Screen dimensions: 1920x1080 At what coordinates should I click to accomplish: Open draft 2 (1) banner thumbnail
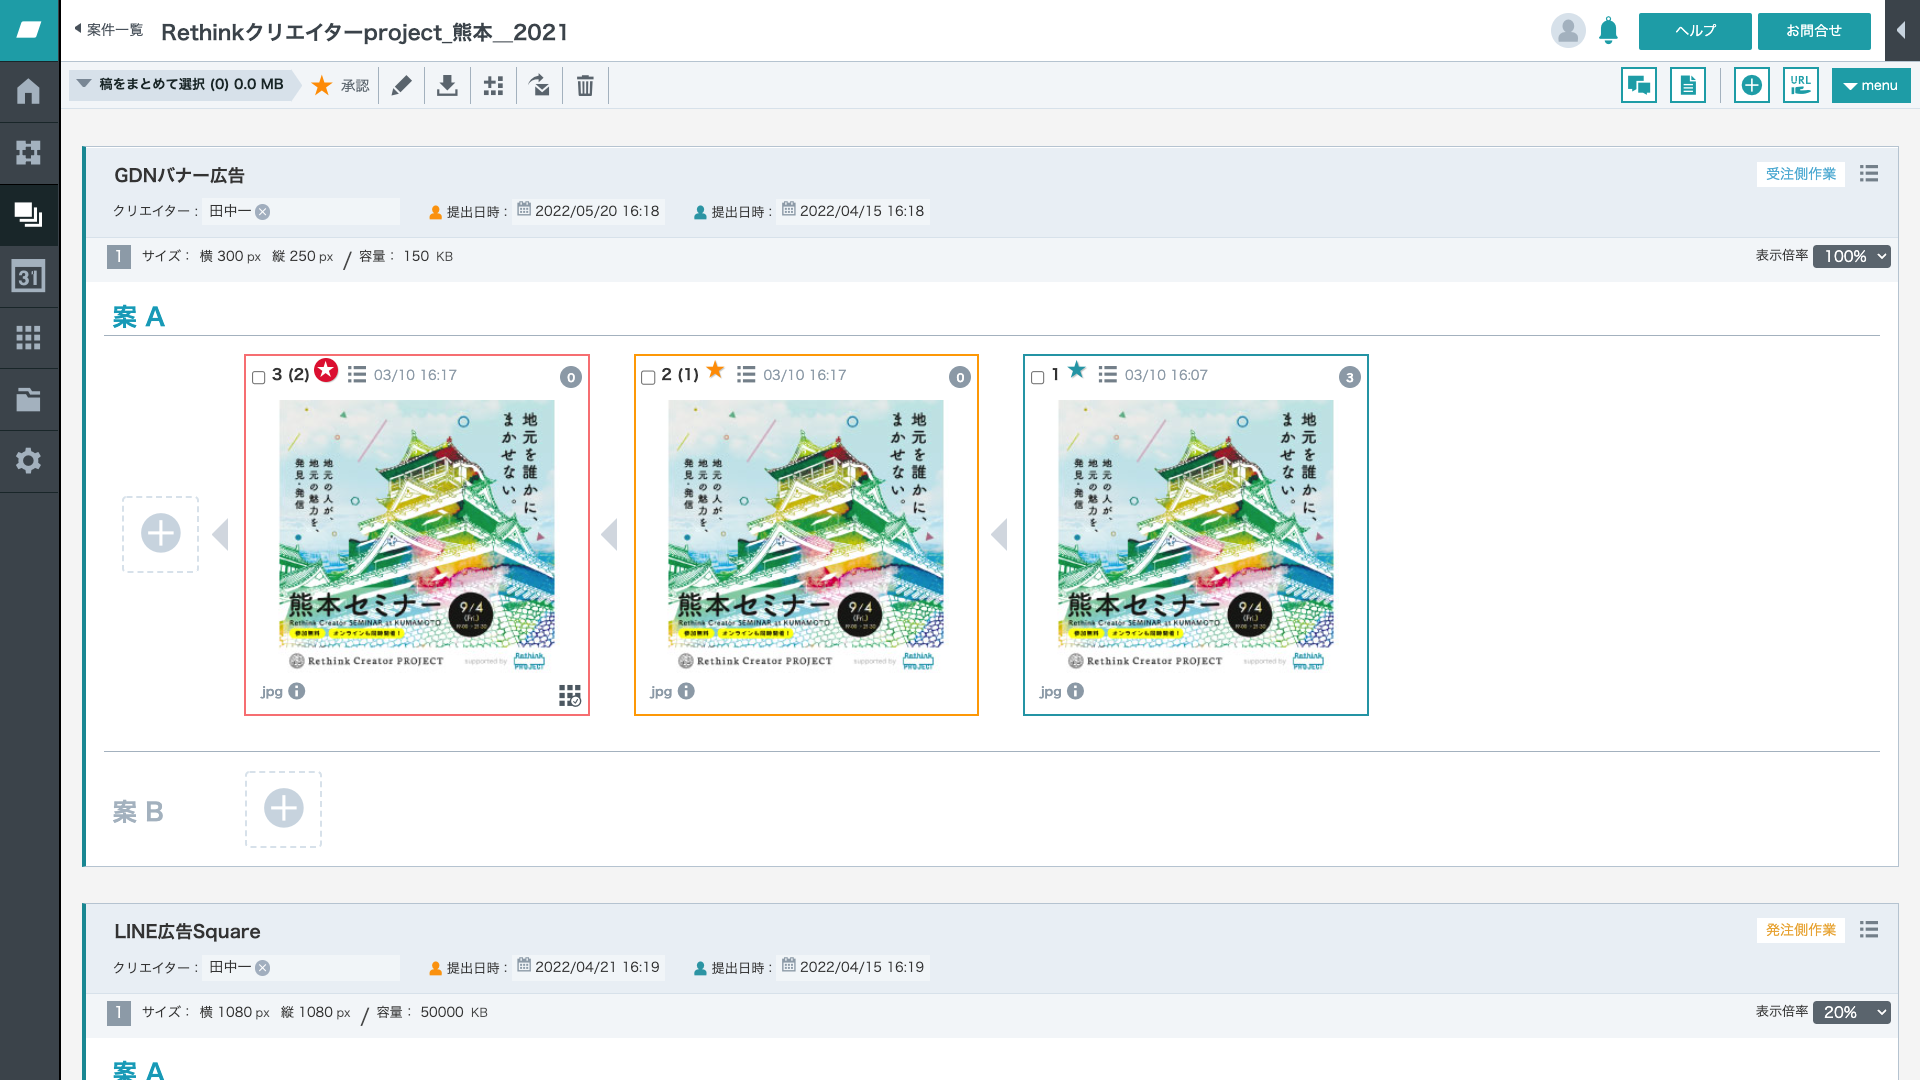[805, 535]
